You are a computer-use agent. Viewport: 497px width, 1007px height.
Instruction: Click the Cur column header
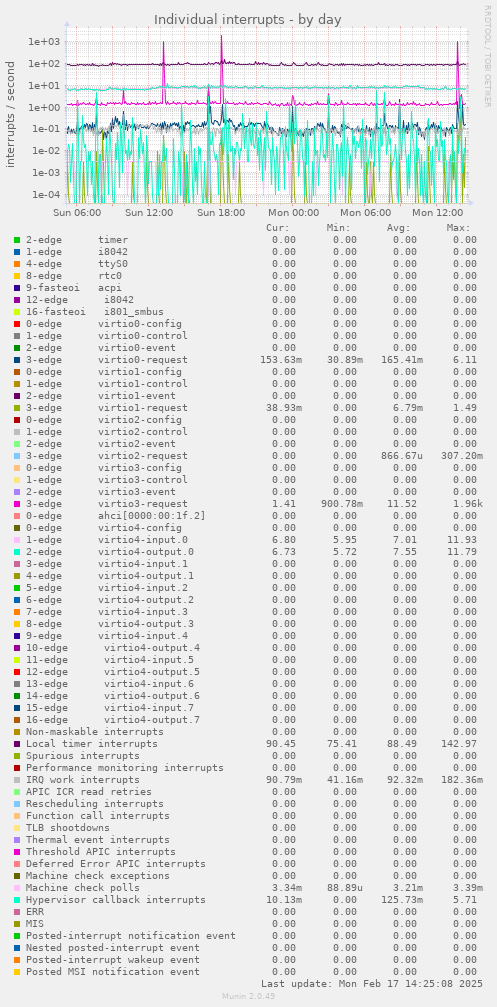277,228
